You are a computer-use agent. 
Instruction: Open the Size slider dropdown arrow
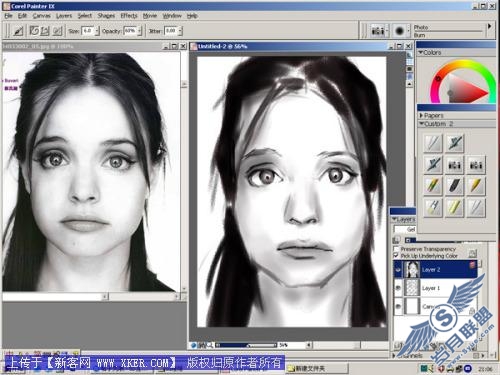pyautogui.click(x=97, y=31)
